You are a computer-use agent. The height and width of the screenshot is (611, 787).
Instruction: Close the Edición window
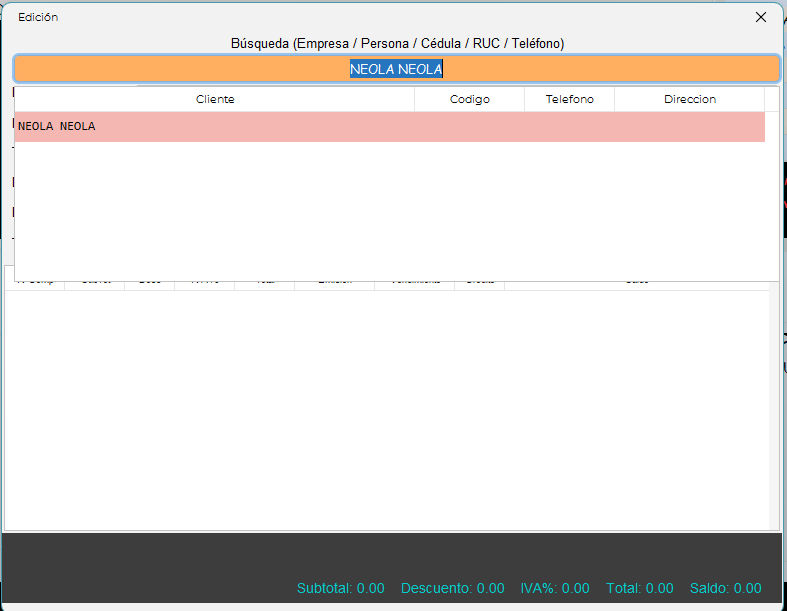[x=761, y=17]
